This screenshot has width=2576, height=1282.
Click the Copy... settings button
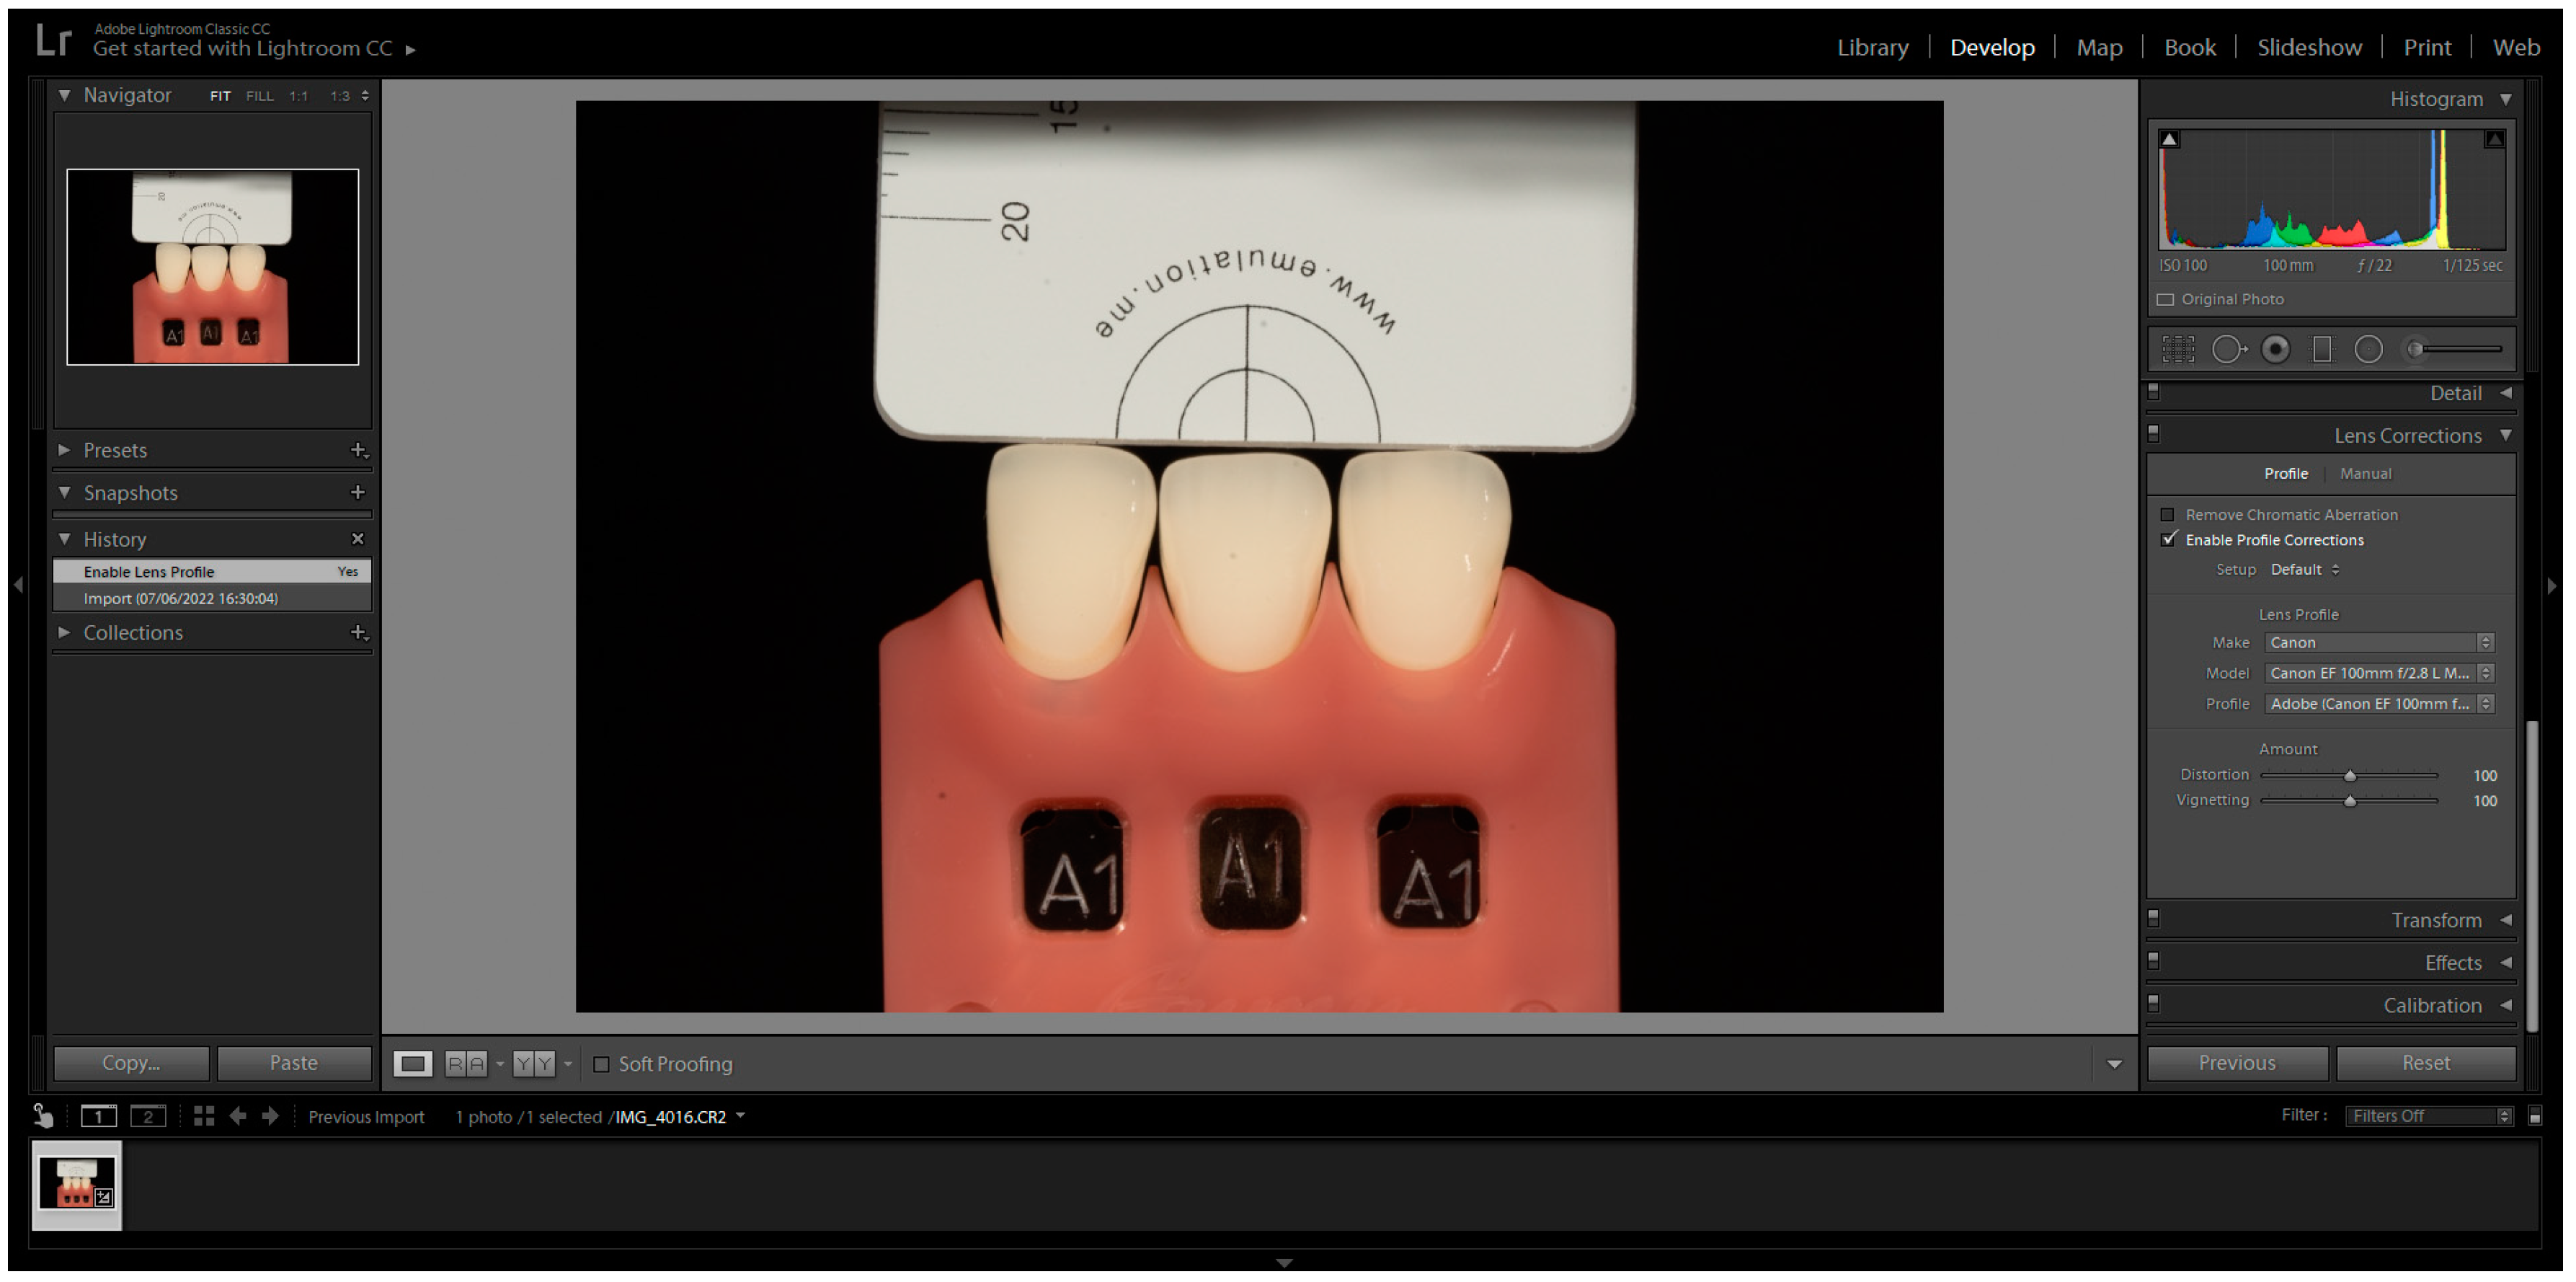(131, 1063)
